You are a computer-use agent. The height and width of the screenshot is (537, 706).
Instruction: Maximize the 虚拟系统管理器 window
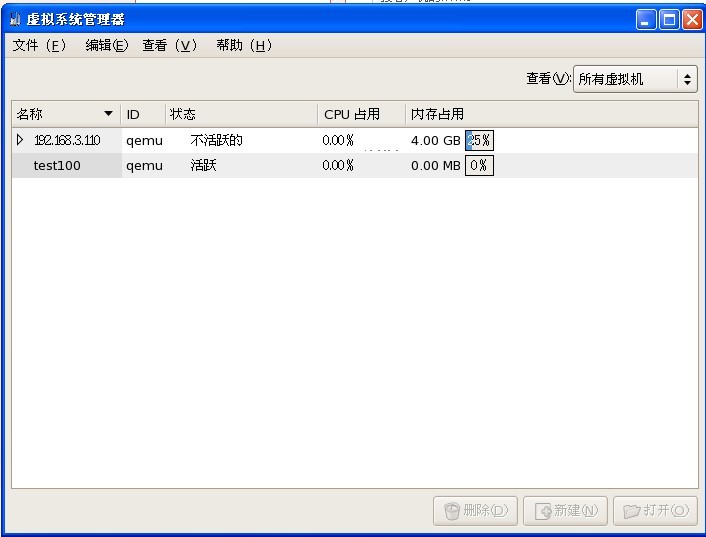669,20
